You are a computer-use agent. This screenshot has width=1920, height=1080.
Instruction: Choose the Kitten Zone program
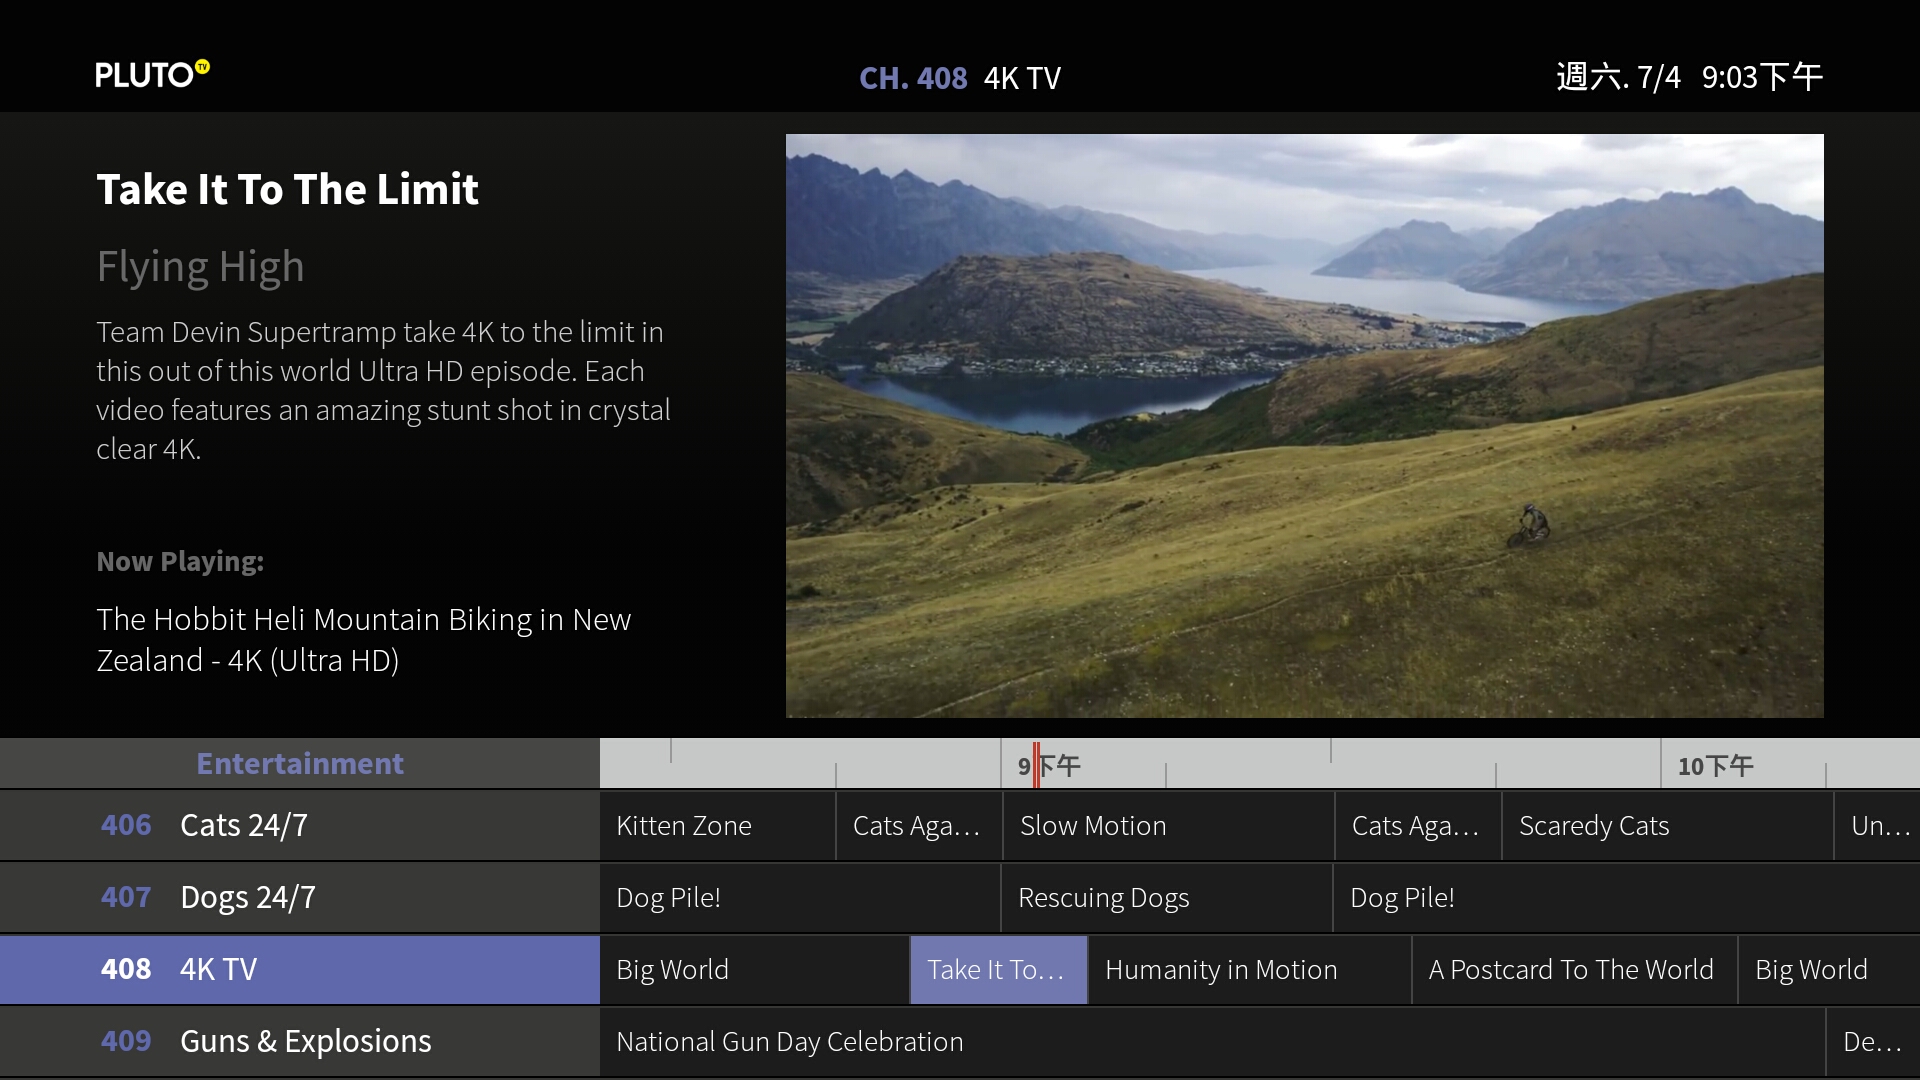[x=717, y=825]
